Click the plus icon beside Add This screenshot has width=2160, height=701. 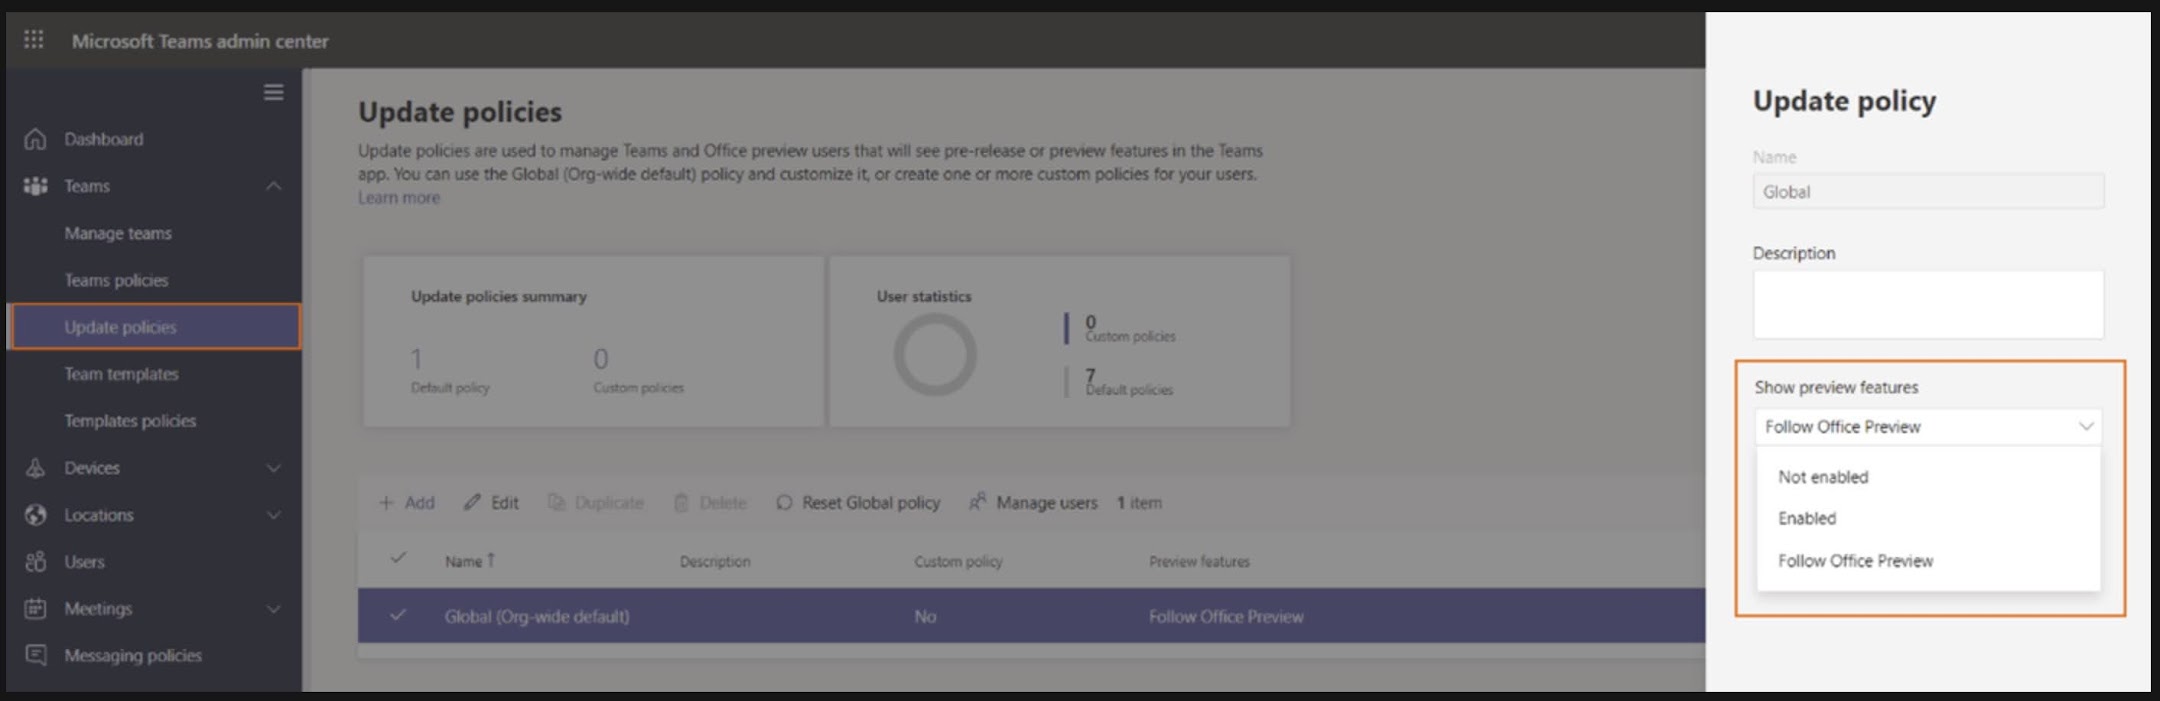tap(386, 503)
